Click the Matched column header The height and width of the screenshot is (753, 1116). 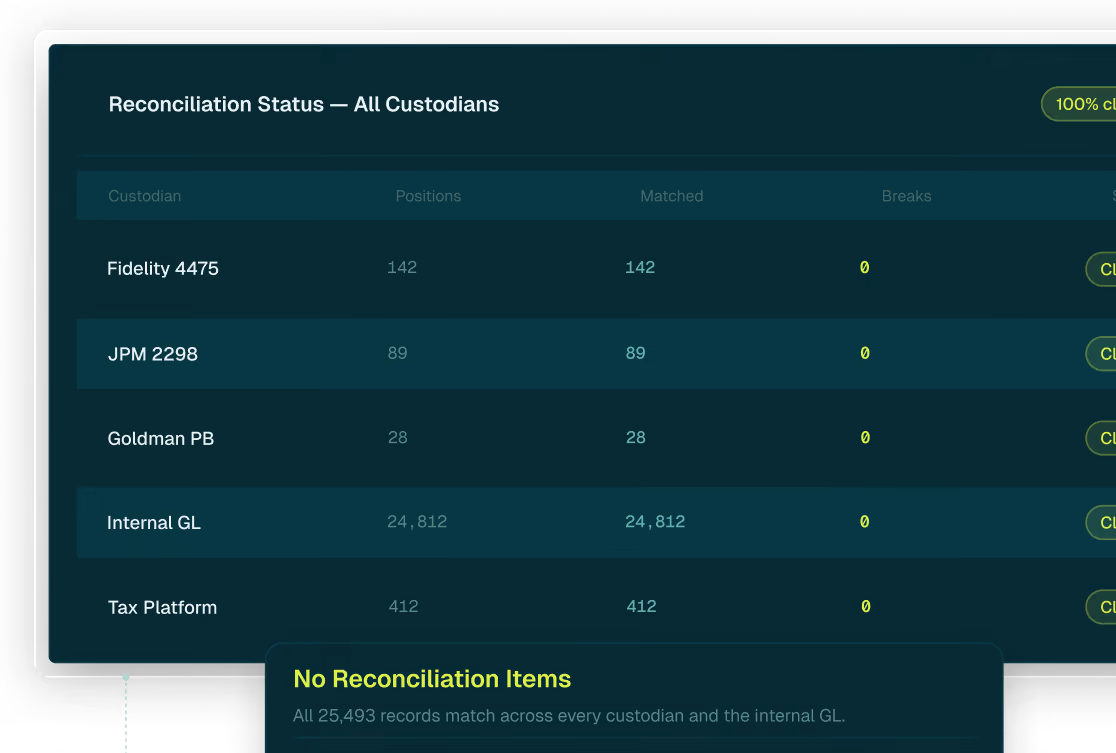coord(672,196)
